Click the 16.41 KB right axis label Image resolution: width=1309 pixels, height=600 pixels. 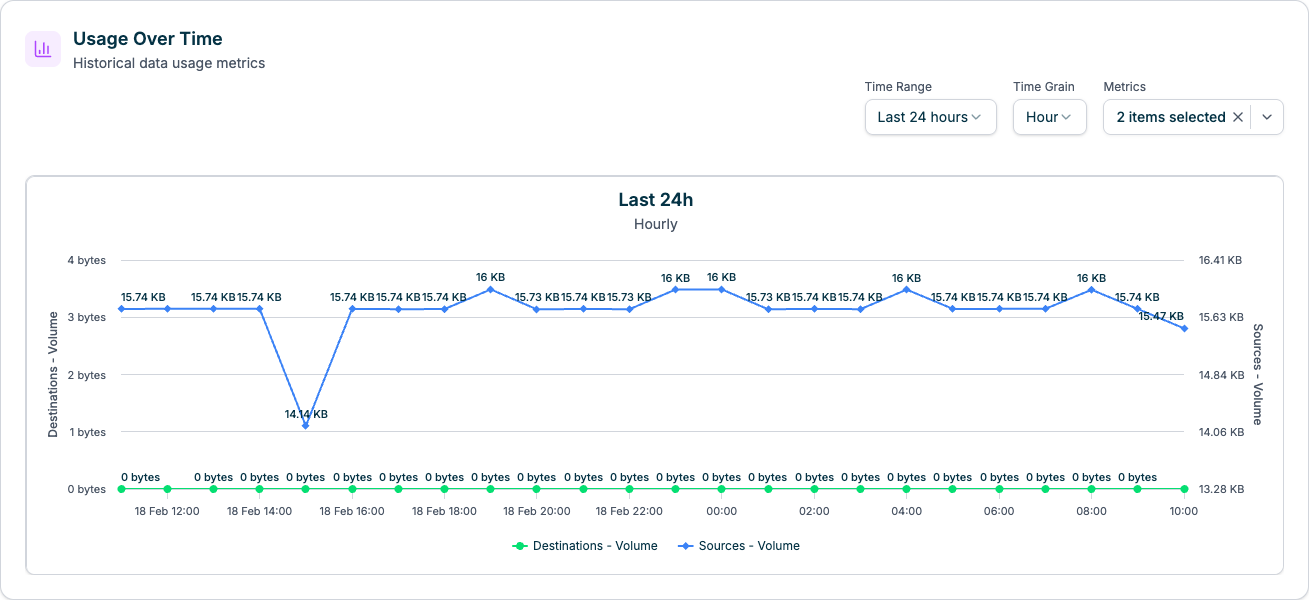pos(1219,259)
